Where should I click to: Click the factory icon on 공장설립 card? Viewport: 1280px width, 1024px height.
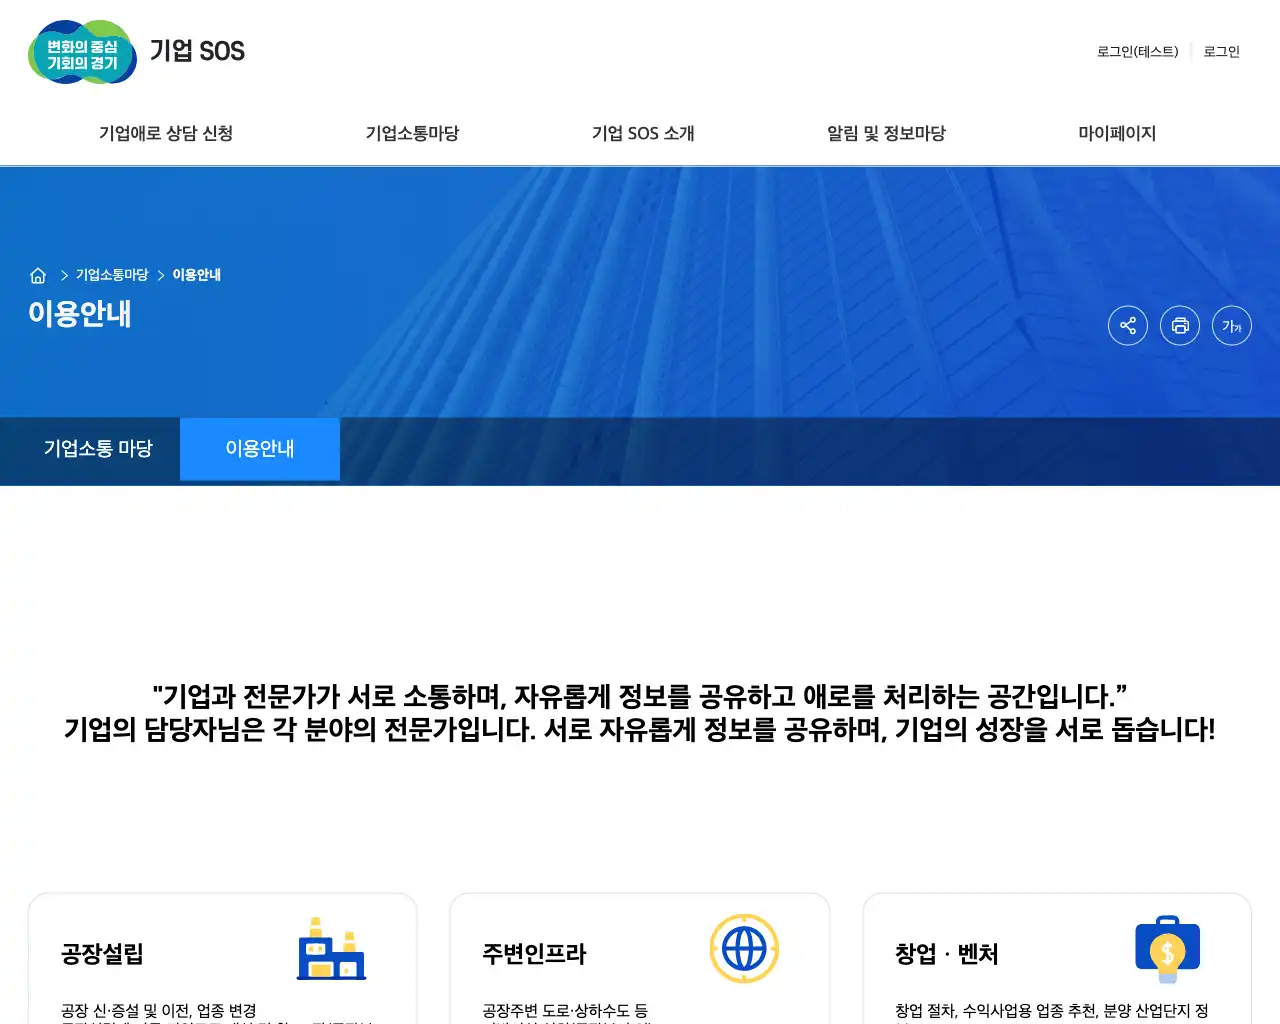point(332,950)
